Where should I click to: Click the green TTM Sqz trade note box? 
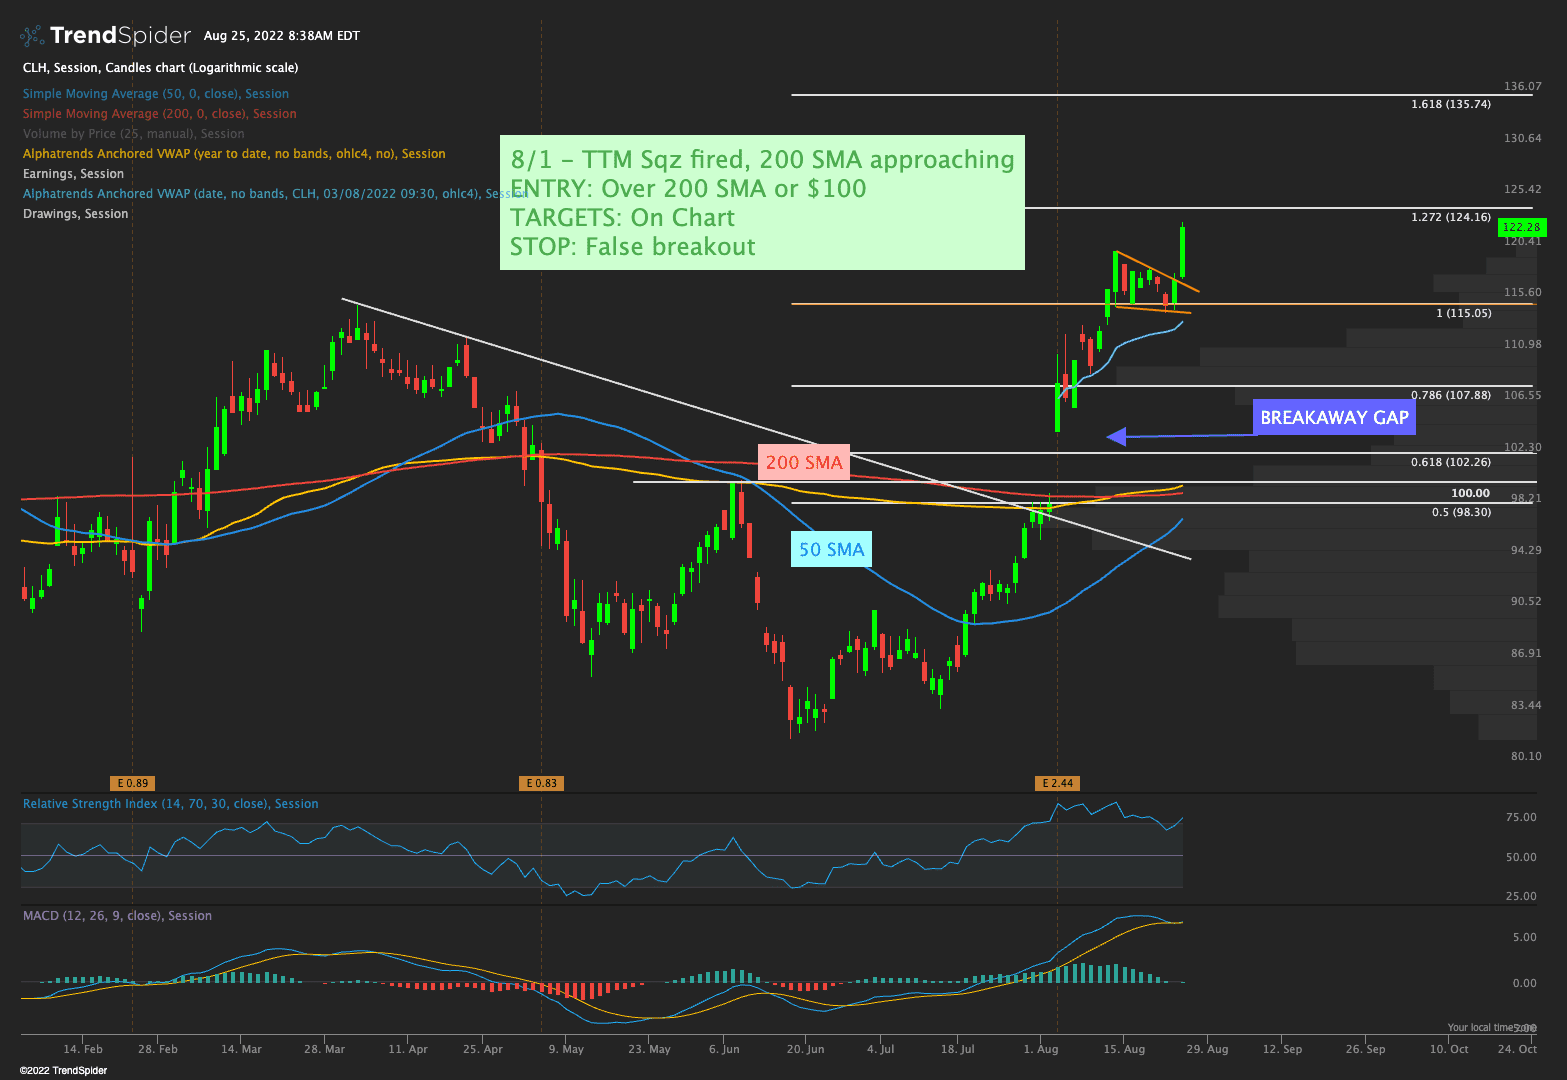click(x=762, y=203)
